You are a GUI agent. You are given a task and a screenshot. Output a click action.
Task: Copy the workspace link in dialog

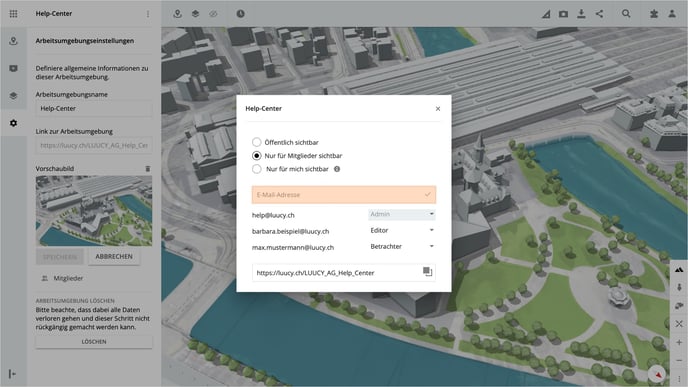427,272
